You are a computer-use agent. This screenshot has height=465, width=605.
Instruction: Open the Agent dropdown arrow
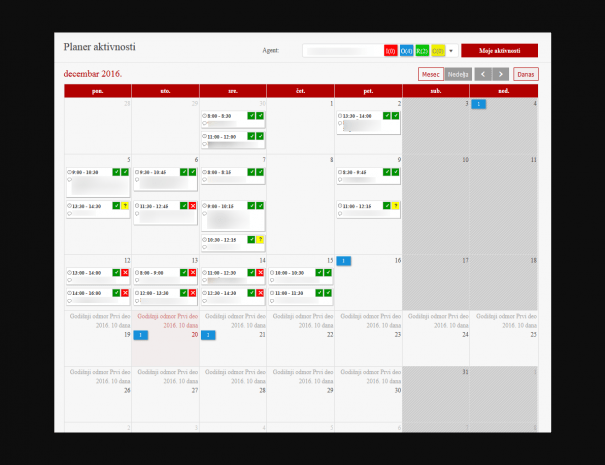click(451, 50)
